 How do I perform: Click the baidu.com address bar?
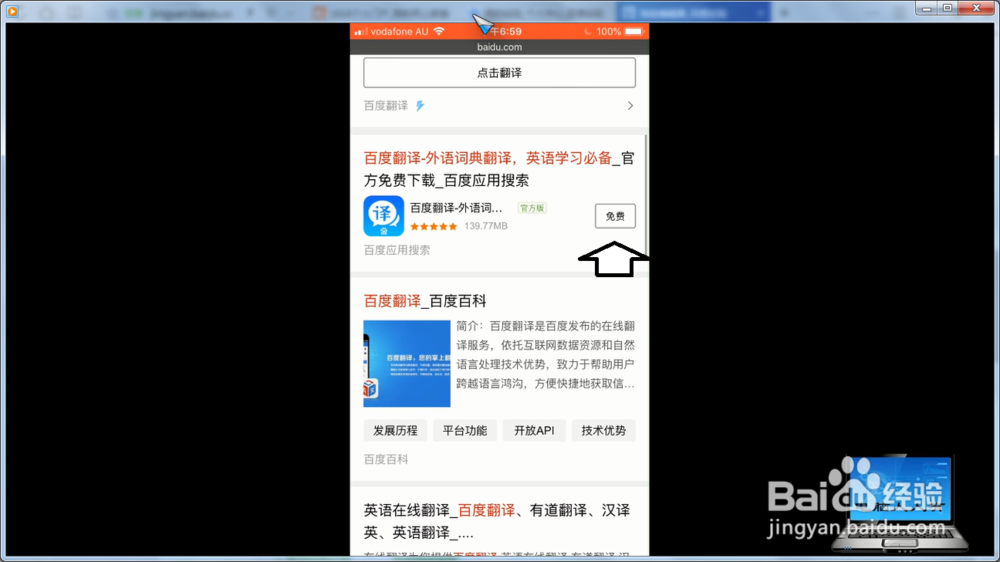point(499,47)
